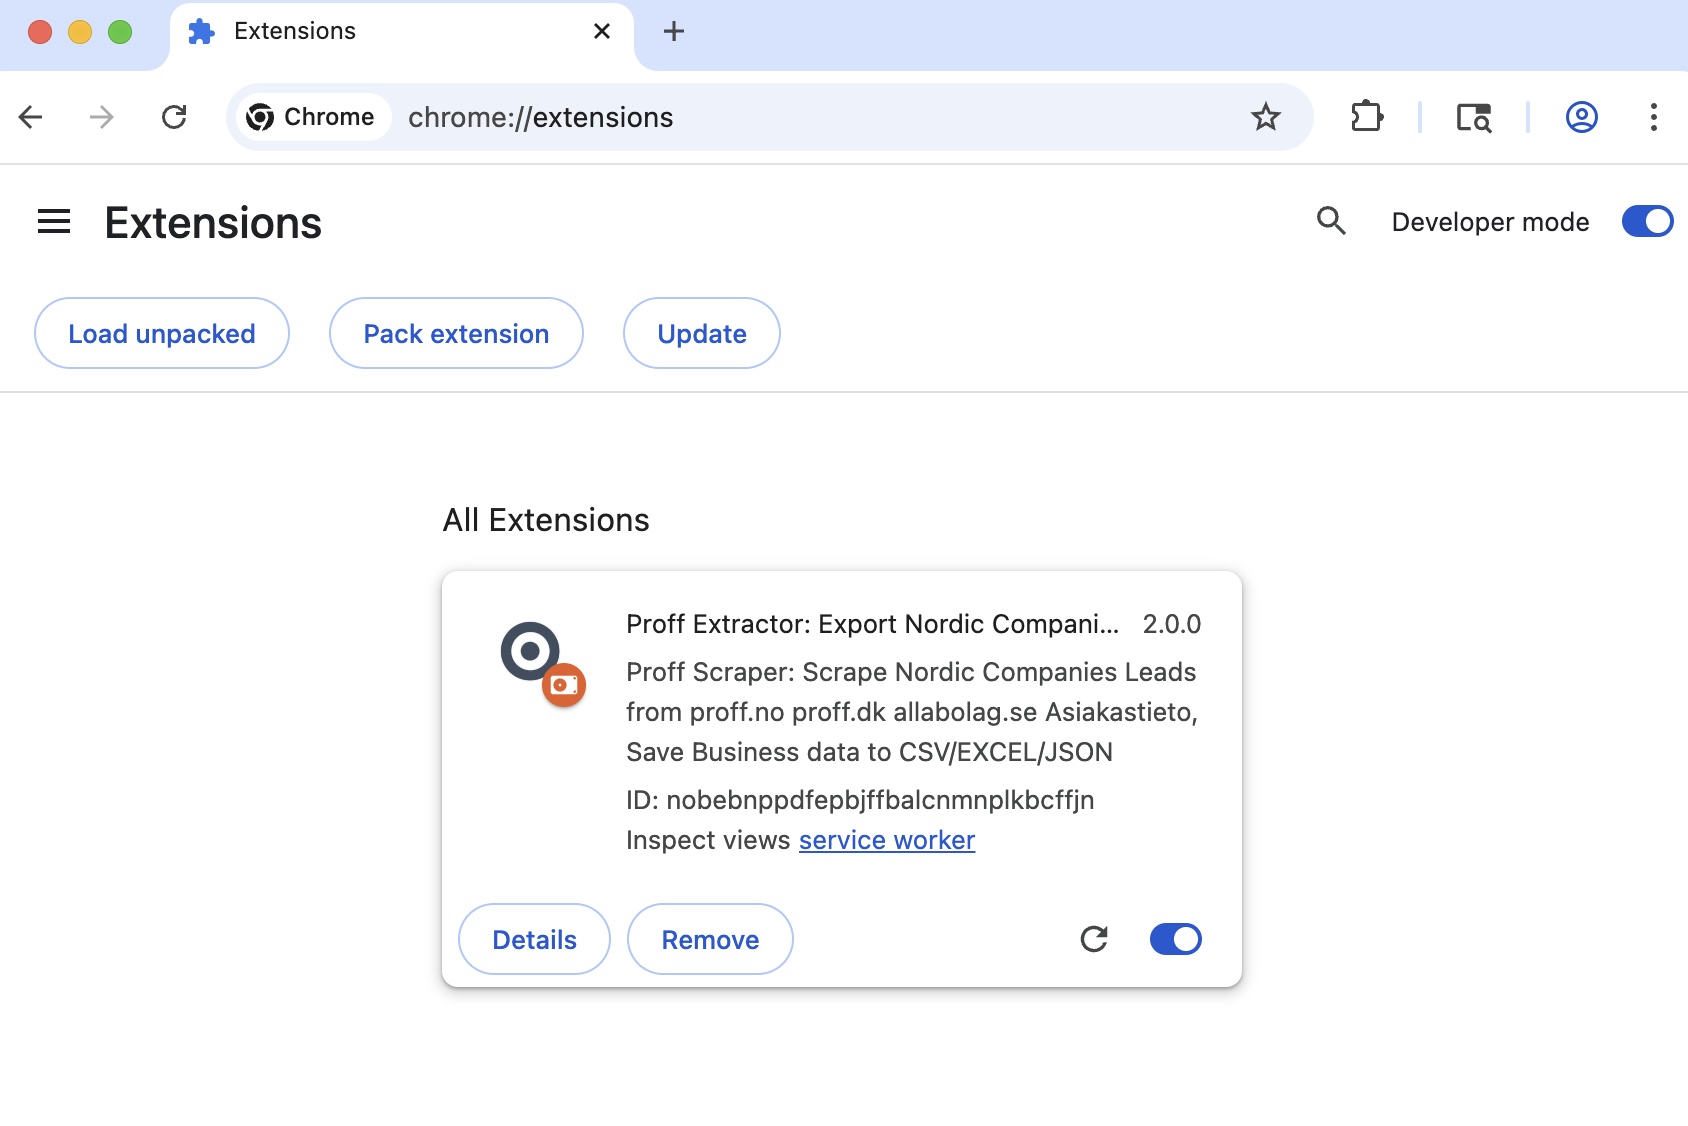Click the Chrome site info chip
The image size is (1688, 1126).
click(311, 116)
